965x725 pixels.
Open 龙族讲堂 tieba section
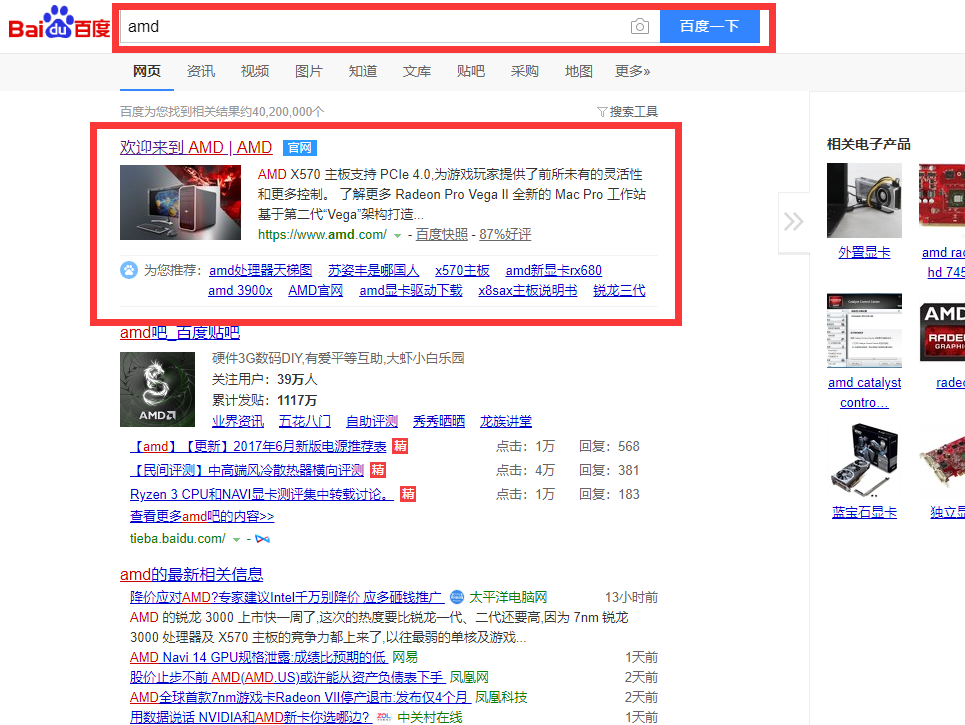(x=506, y=422)
